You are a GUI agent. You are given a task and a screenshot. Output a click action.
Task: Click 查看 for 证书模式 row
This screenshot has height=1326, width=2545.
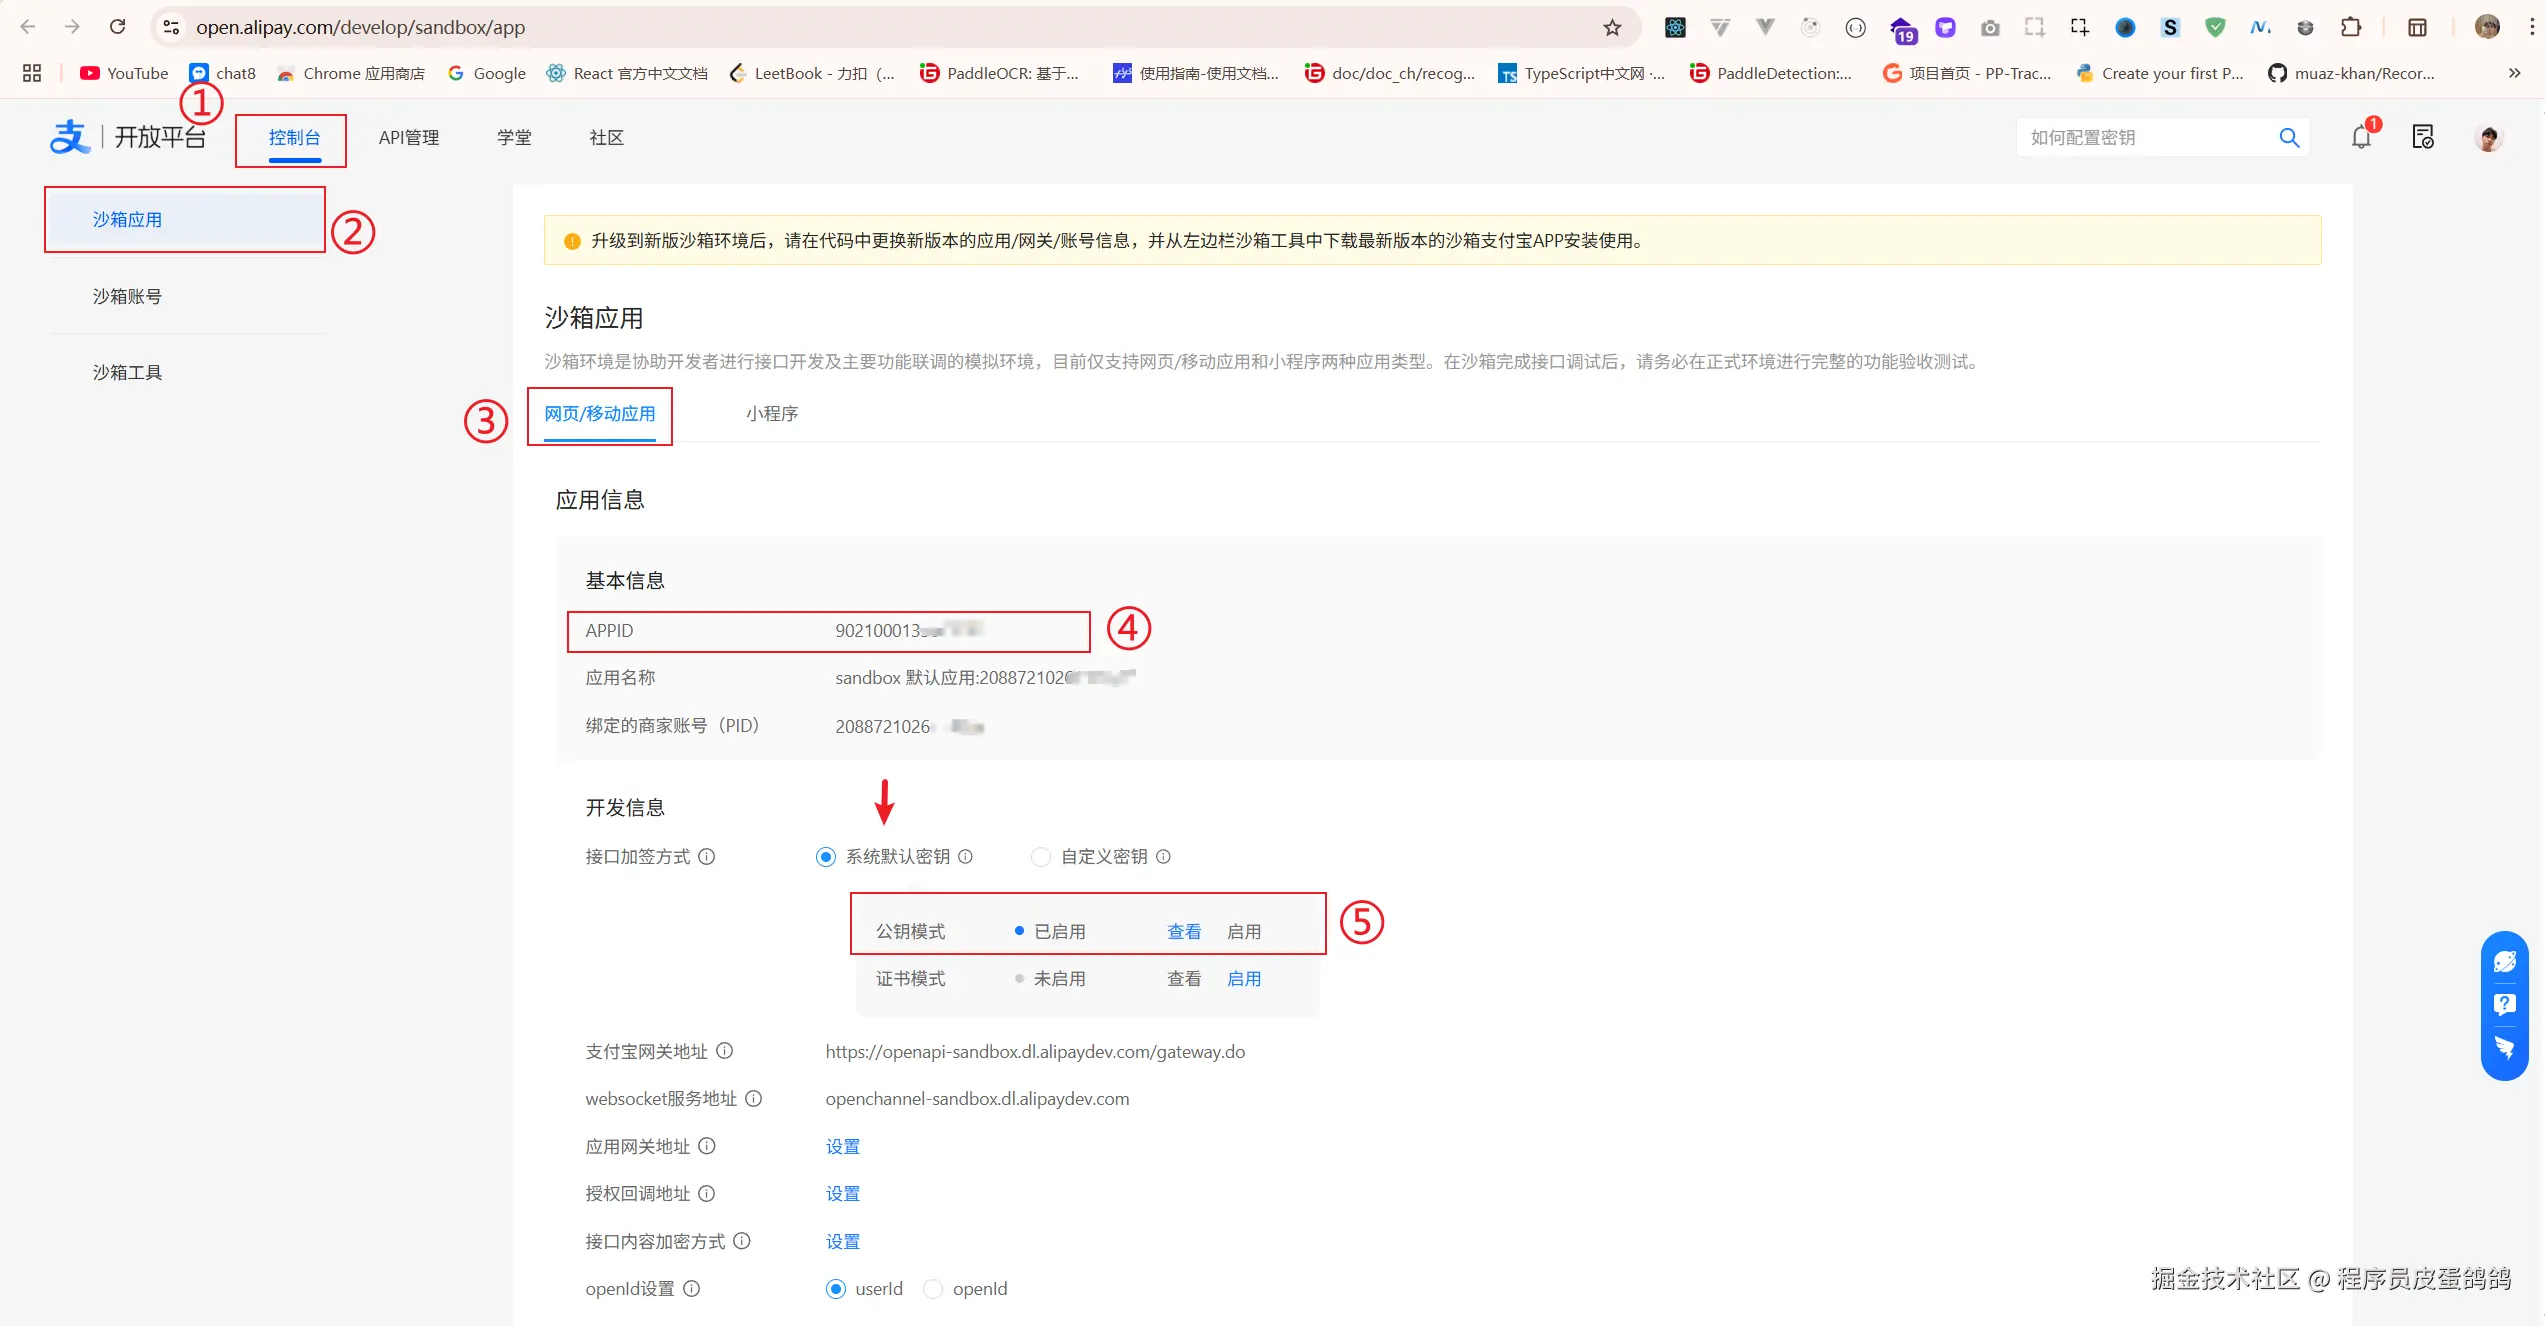1184,978
